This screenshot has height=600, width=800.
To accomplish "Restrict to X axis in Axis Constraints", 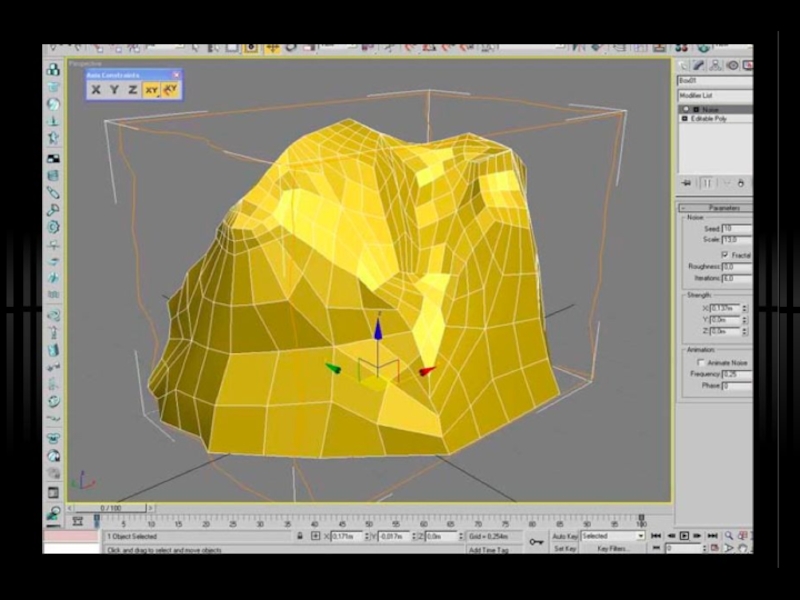I will click(96, 90).
